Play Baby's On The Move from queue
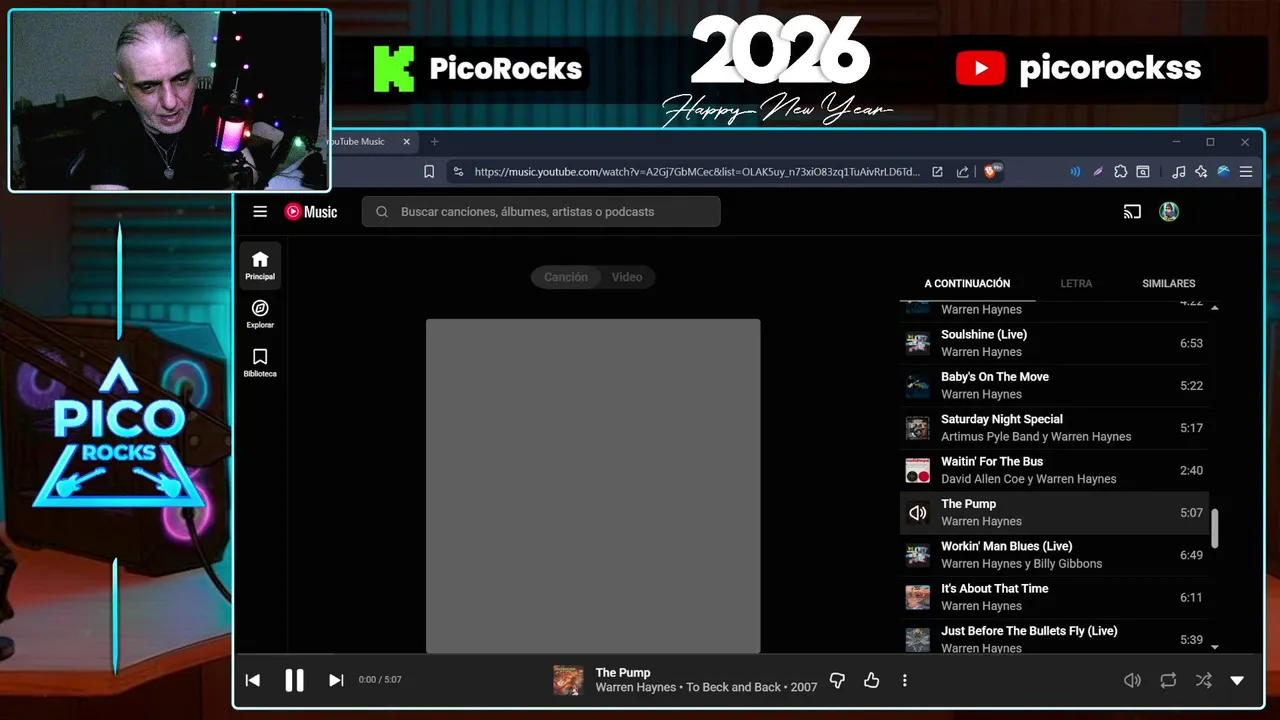The width and height of the screenshot is (1280, 720). pyautogui.click(x=1055, y=385)
